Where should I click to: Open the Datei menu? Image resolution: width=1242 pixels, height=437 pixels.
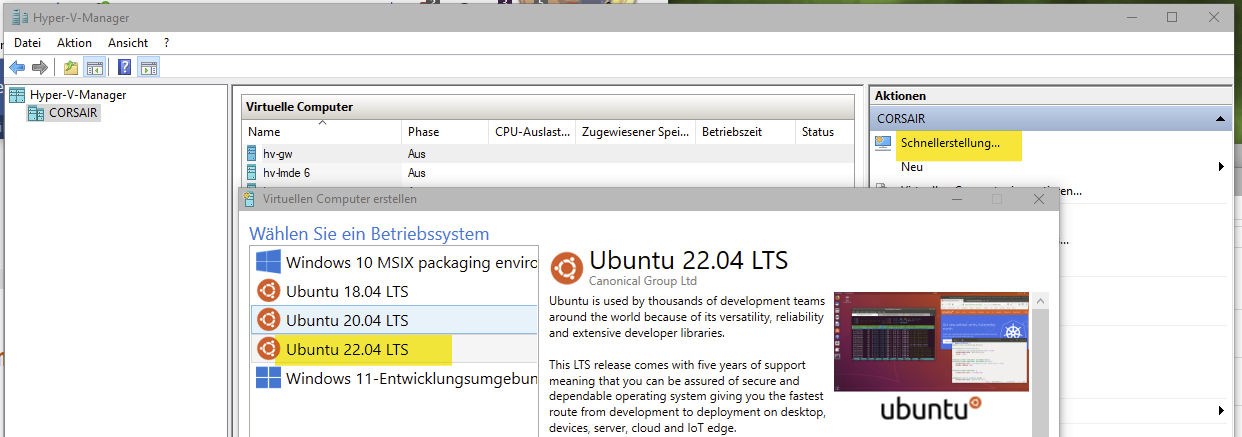27,43
